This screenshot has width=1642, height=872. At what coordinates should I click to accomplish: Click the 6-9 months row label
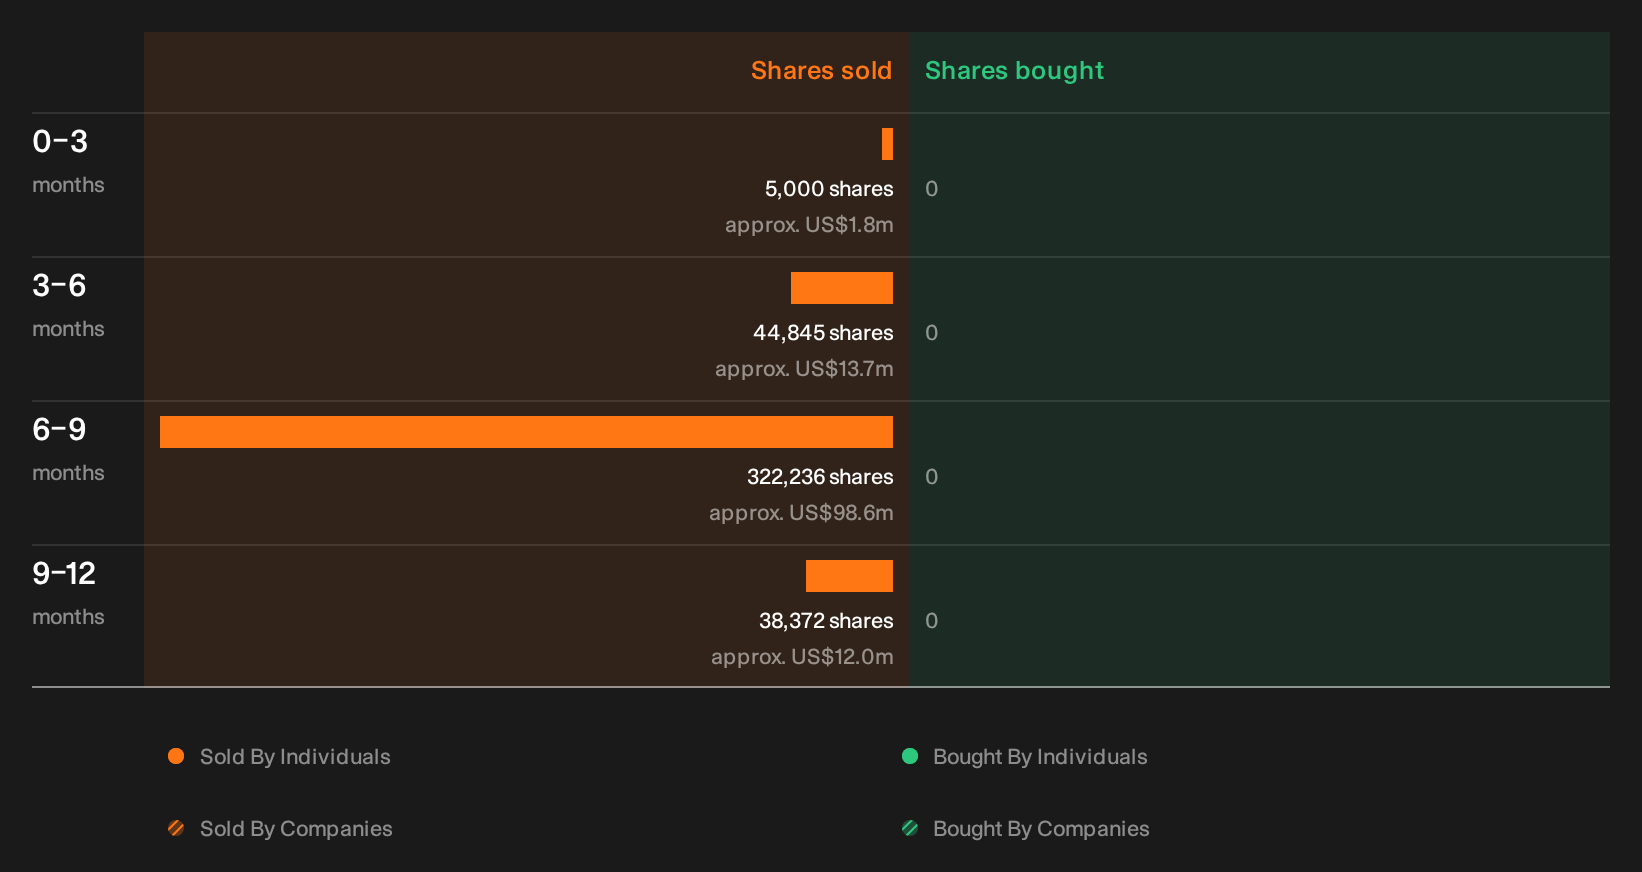click(68, 449)
